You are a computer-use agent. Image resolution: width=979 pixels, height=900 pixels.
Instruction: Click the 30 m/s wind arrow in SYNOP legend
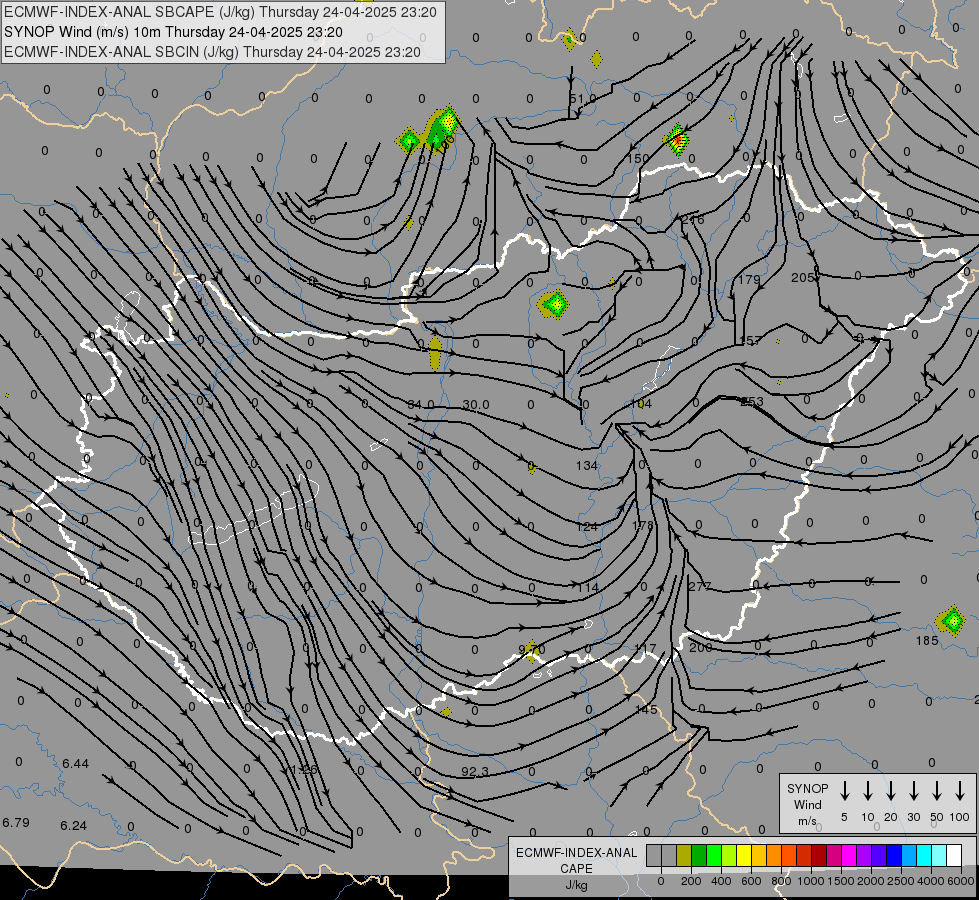click(914, 791)
